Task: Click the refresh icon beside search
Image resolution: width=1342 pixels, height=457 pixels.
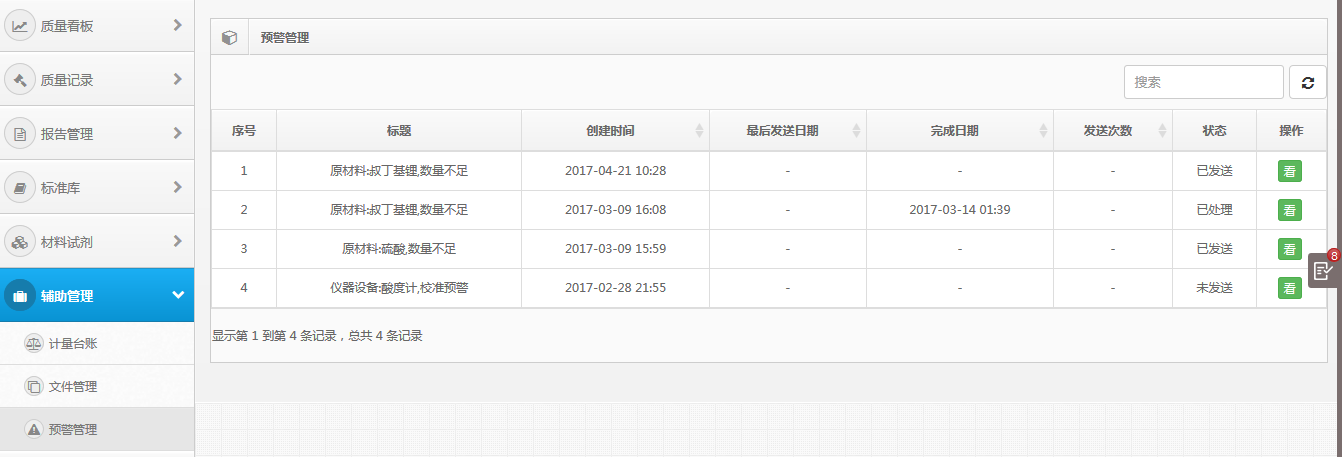Action: (1307, 82)
